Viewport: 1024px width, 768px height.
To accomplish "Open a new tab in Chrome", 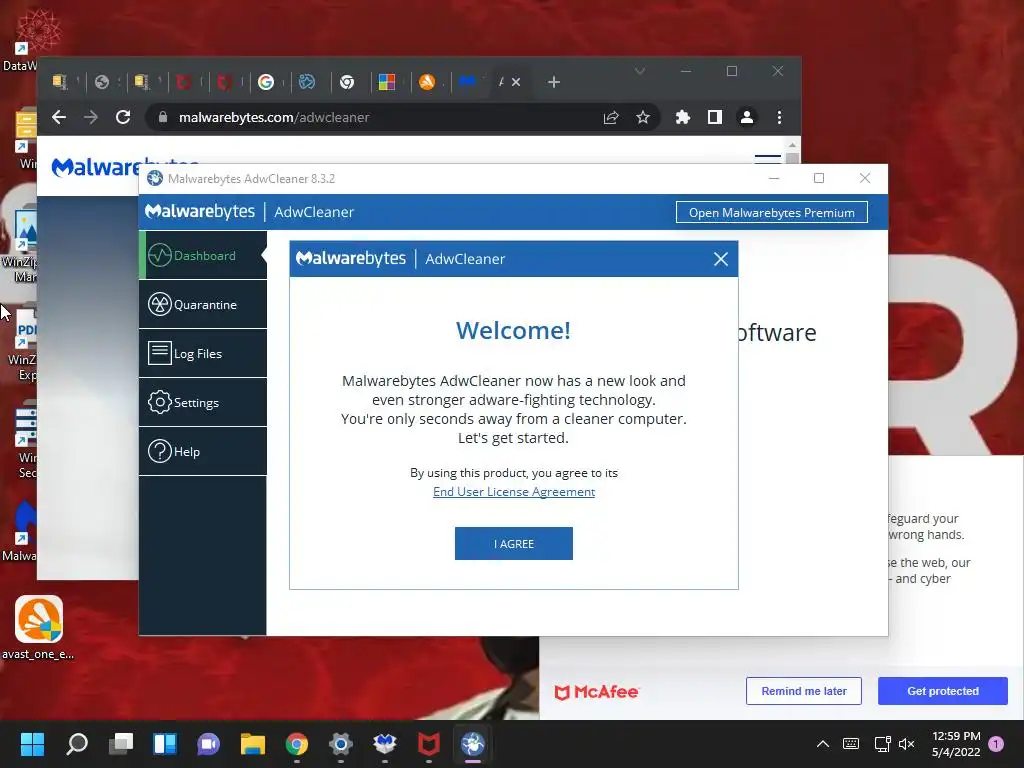I will coord(554,82).
